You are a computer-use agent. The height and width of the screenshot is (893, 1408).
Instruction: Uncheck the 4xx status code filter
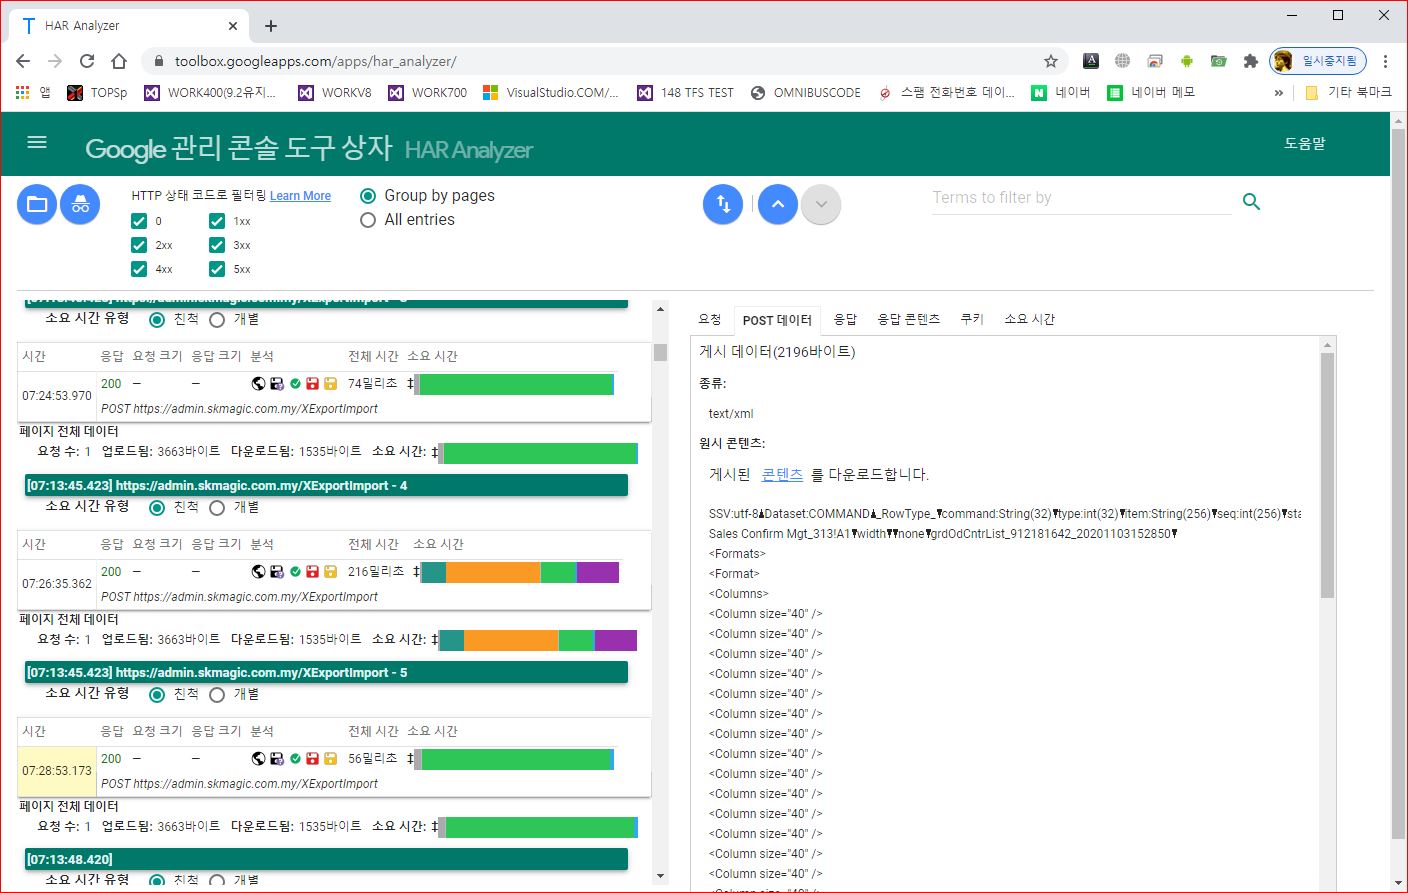[139, 268]
